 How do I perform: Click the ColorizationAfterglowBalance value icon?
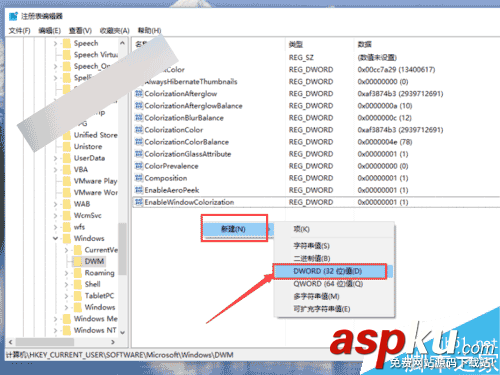pos(139,105)
